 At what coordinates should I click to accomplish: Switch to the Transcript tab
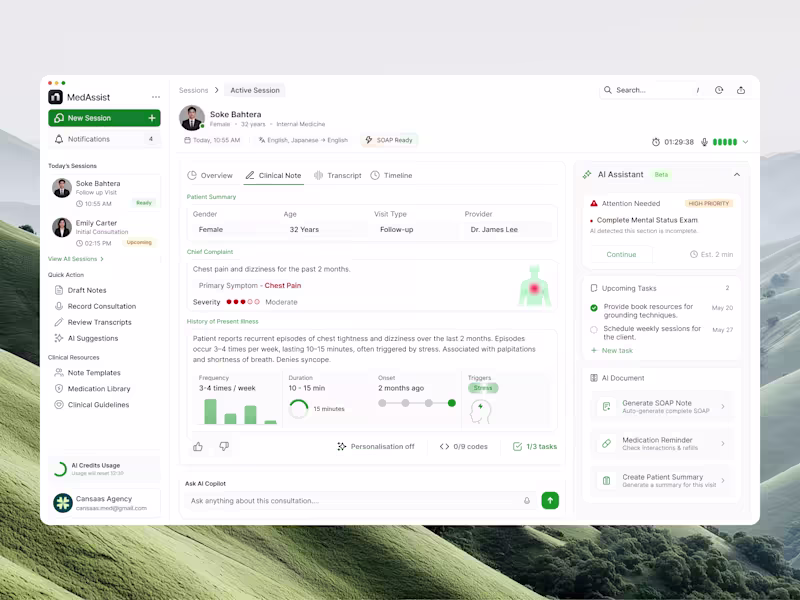(x=337, y=175)
